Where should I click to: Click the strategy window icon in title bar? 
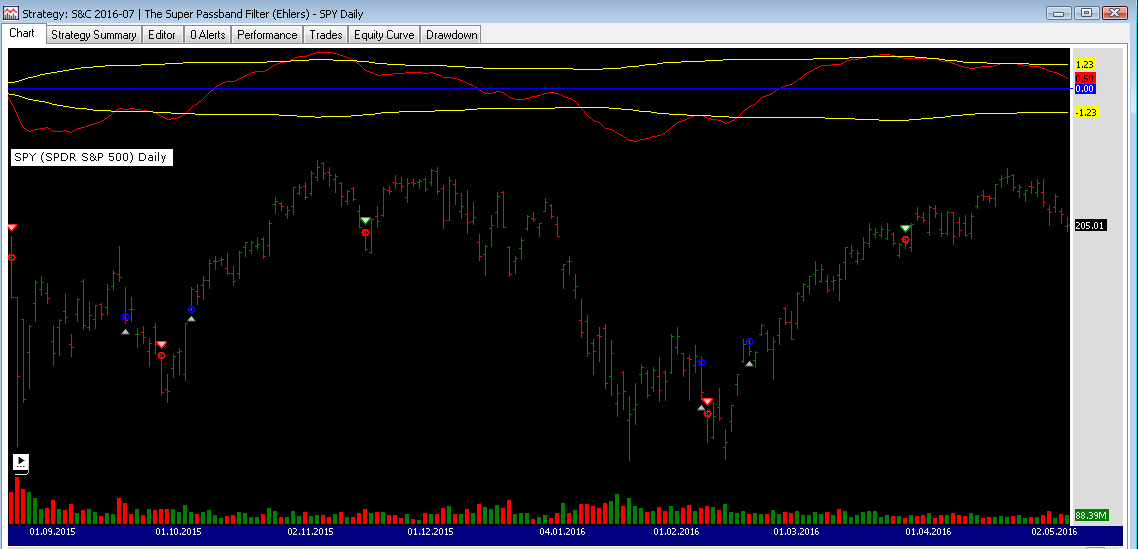[10, 12]
